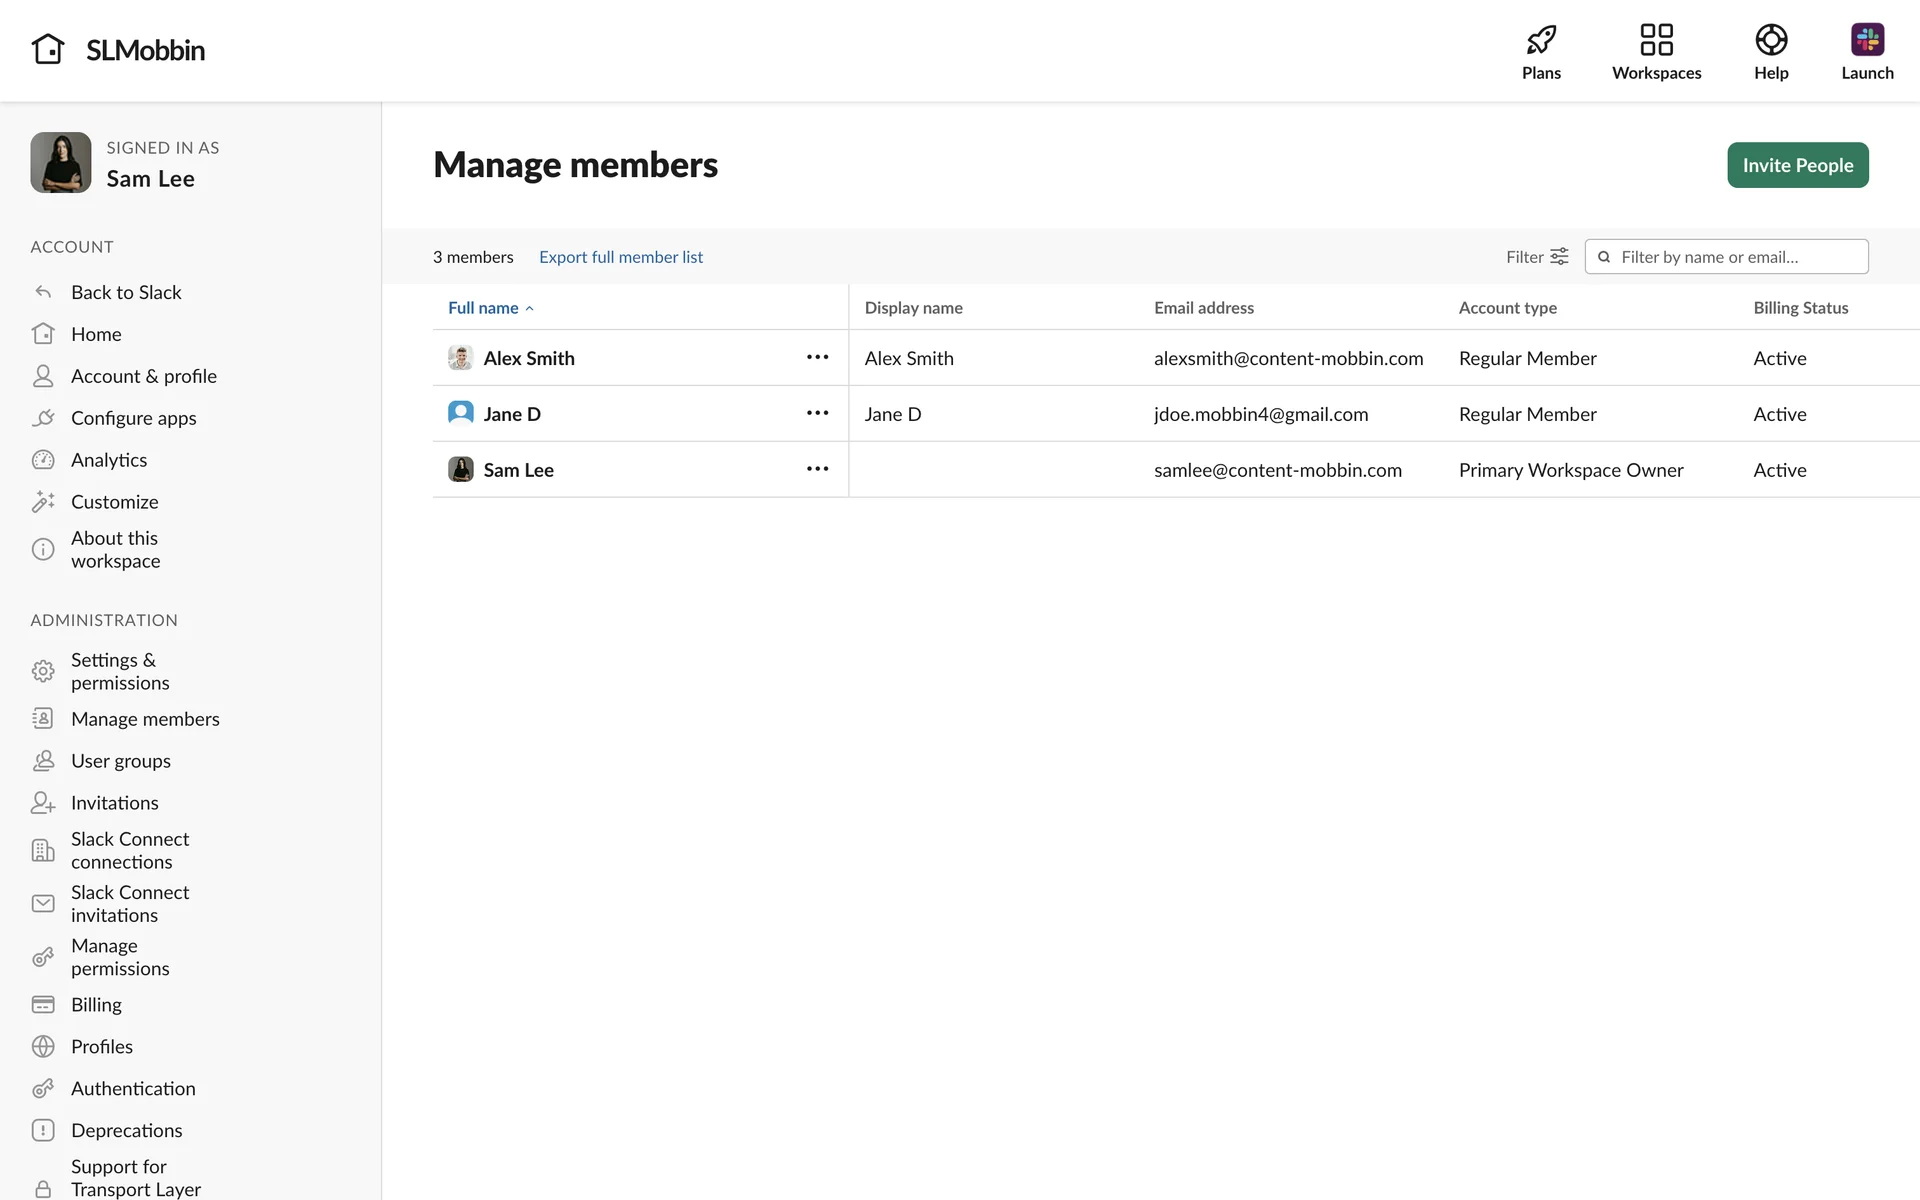
Task: Click the SLMobbin home icon
Action: tap(47, 49)
